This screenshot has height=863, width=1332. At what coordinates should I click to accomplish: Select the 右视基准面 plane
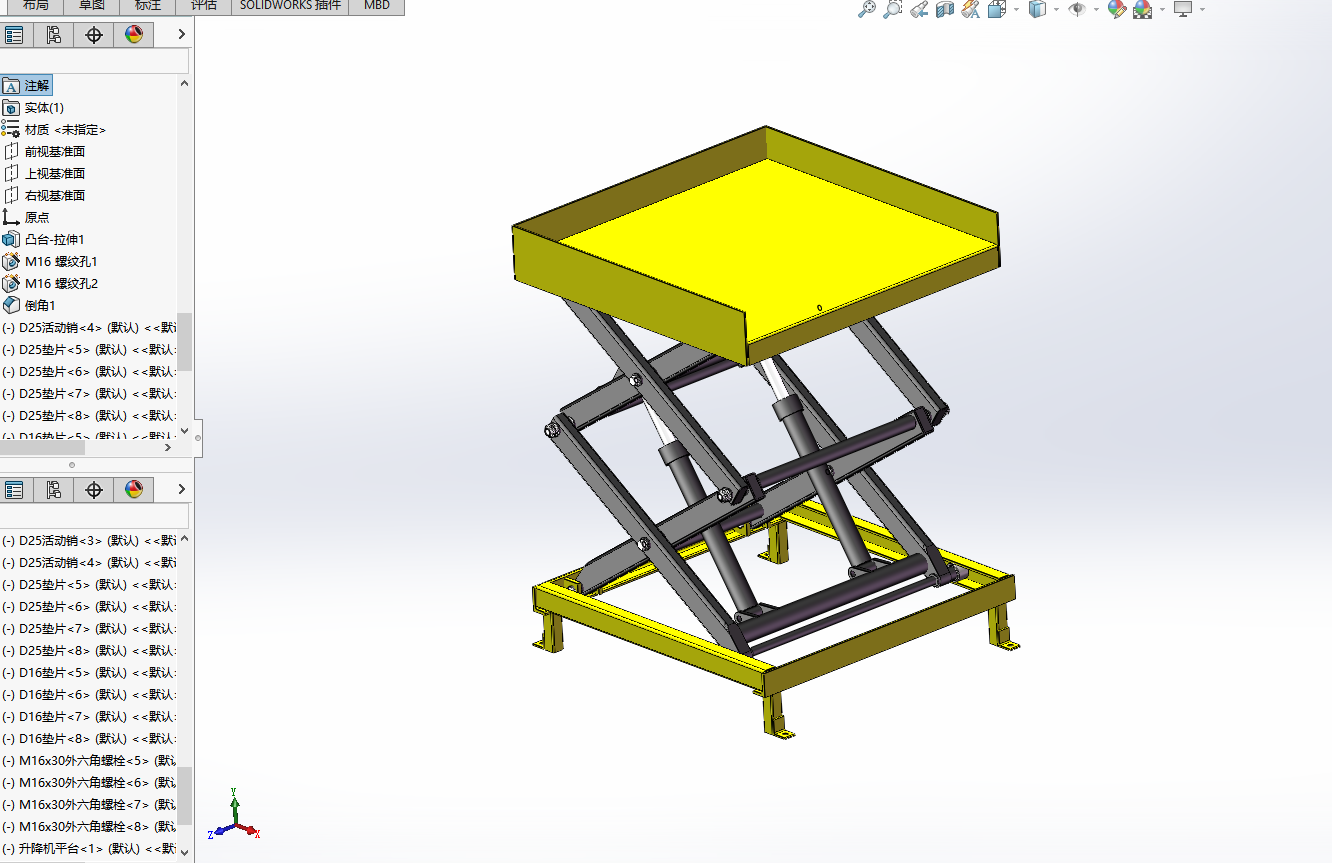[44, 196]
